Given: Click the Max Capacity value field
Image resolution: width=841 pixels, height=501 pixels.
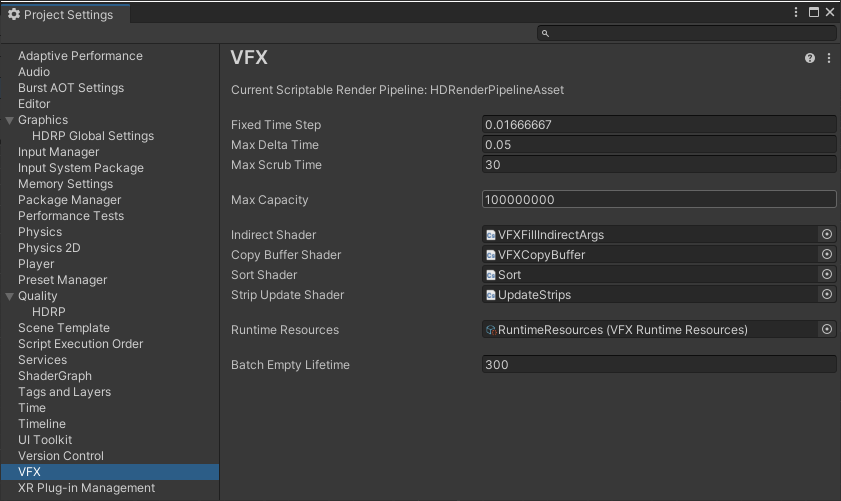Looking at the screenshot, I should click(x=658, y=200).
